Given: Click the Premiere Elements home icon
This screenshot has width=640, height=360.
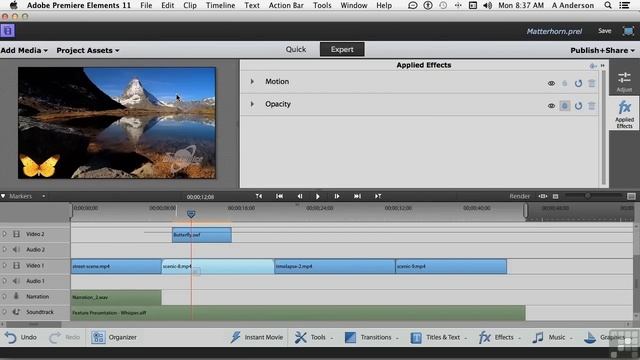Looking at the screenshot, I should coord(8,31).
